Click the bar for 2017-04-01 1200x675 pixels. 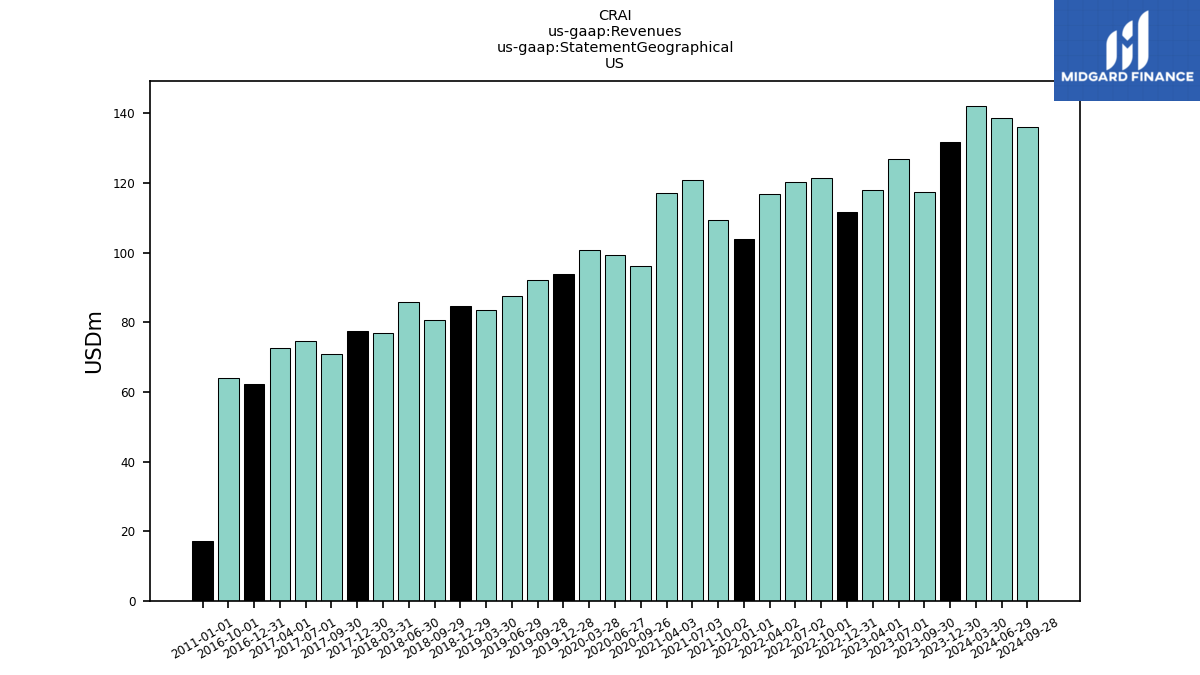(x=280, y=474)
